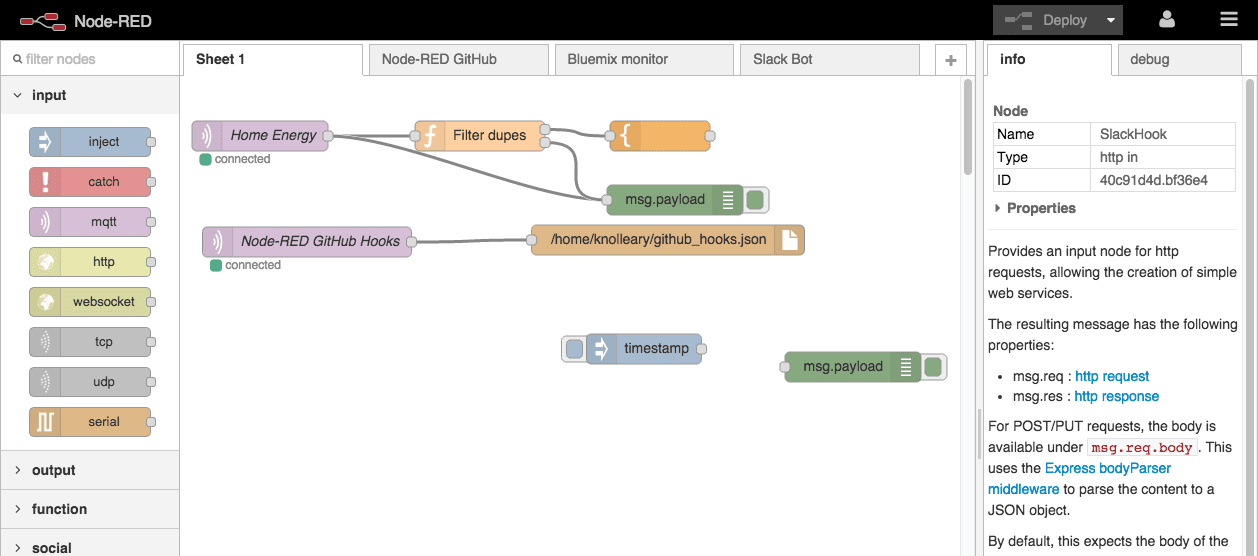Screen dimensions: 1258x556
Task: Select the Home Energy mqtt node
Action: click(260, 135)
